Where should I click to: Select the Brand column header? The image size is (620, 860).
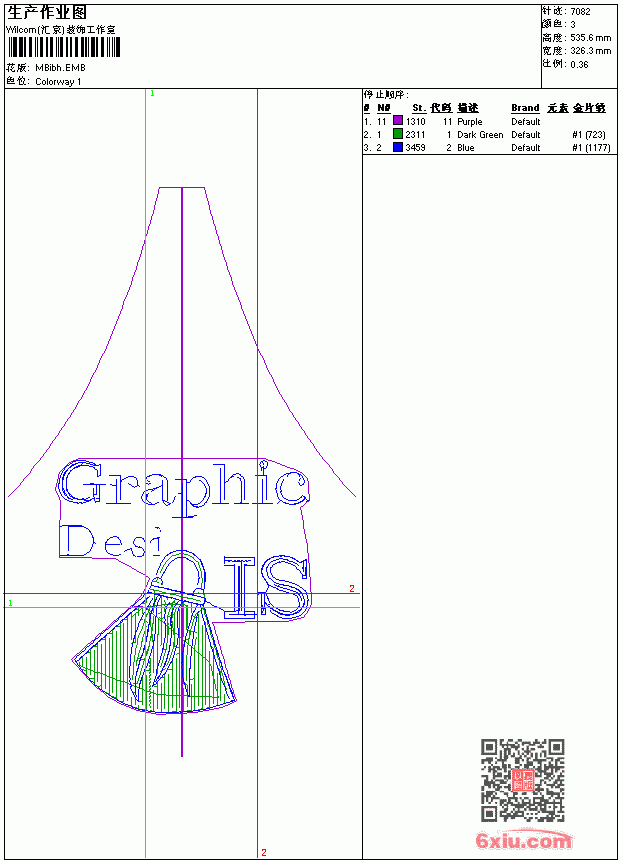525,108
